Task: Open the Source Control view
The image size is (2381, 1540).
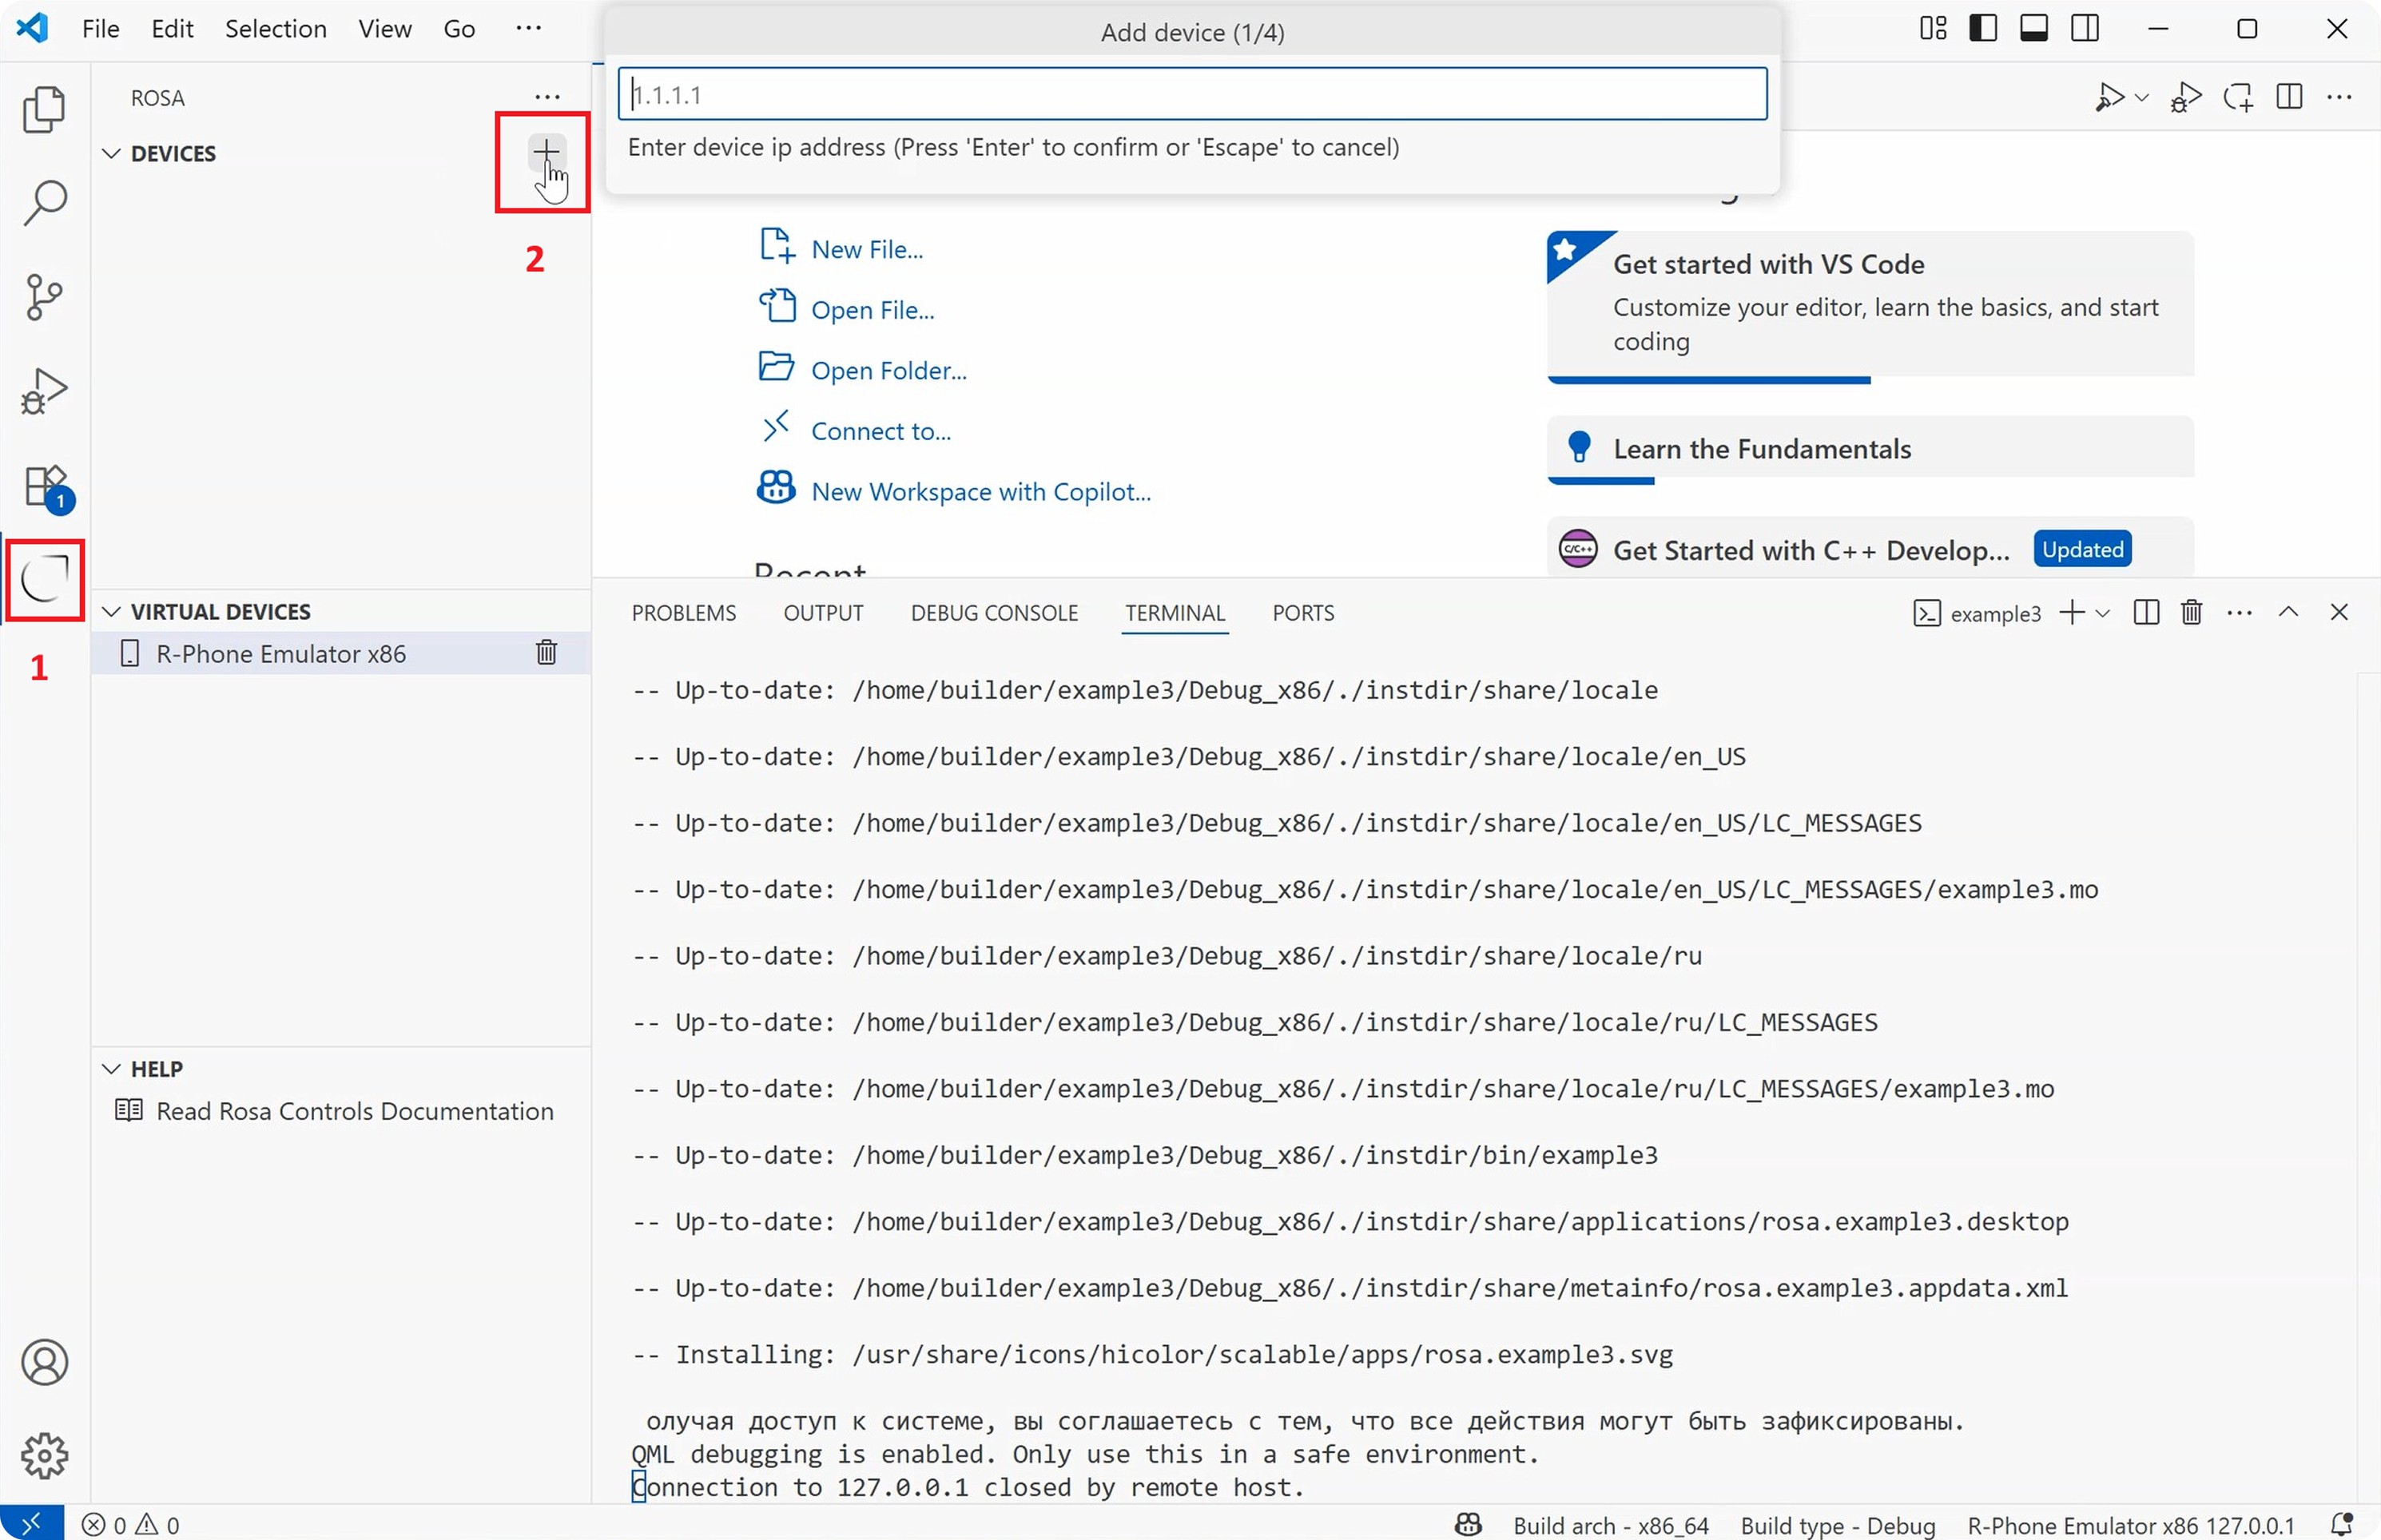Action: (44, 297)
